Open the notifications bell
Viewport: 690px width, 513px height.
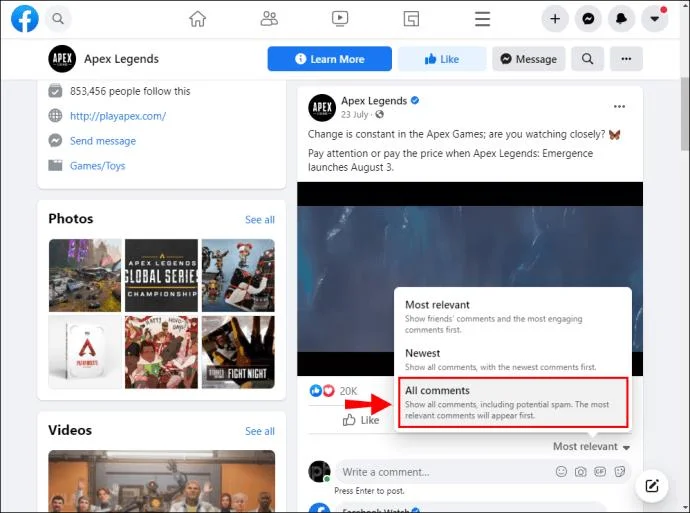[621, 19]
